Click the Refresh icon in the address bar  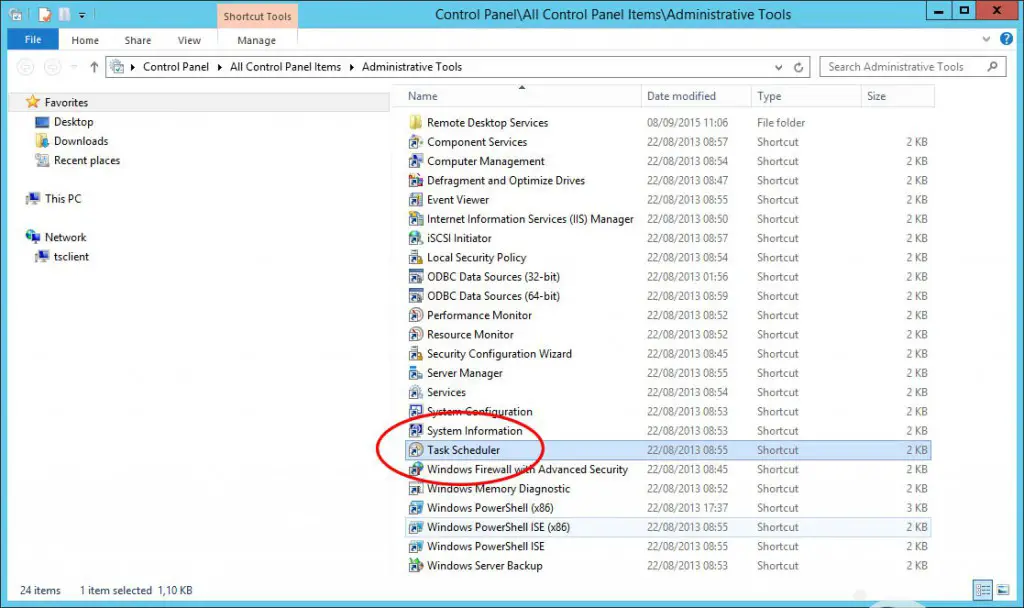pyautogui.click(x=798, y=67)
